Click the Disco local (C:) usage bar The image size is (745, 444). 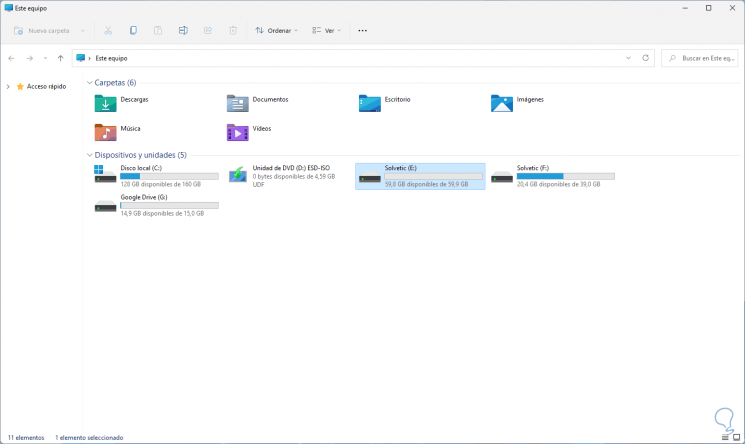[x=170, y=176]
